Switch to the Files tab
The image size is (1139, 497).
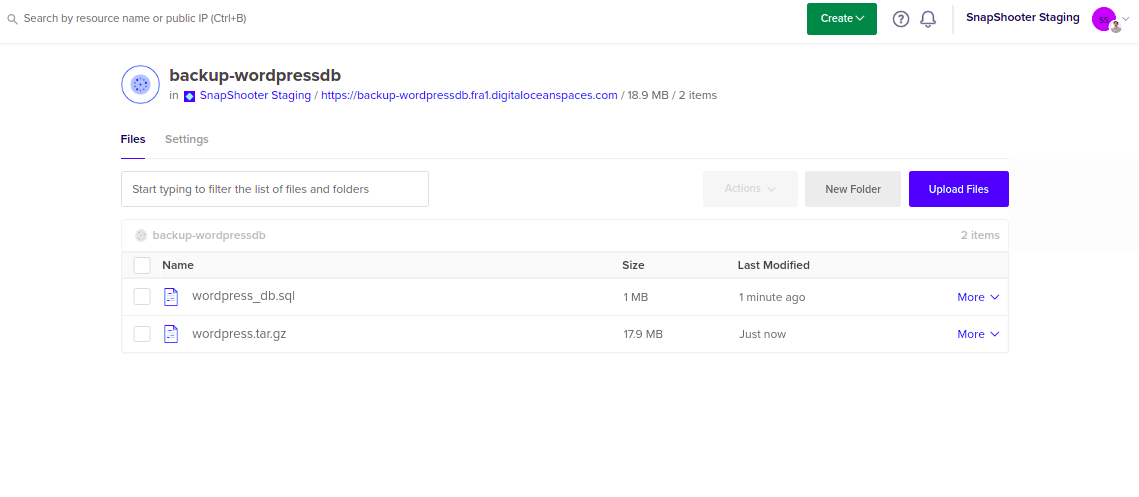(x=133, y=139)
